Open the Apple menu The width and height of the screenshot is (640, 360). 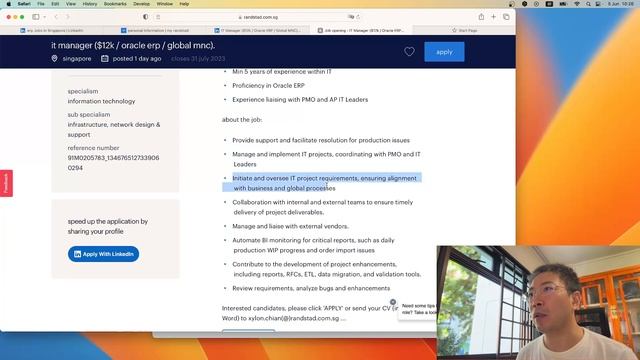coord(9,4)
